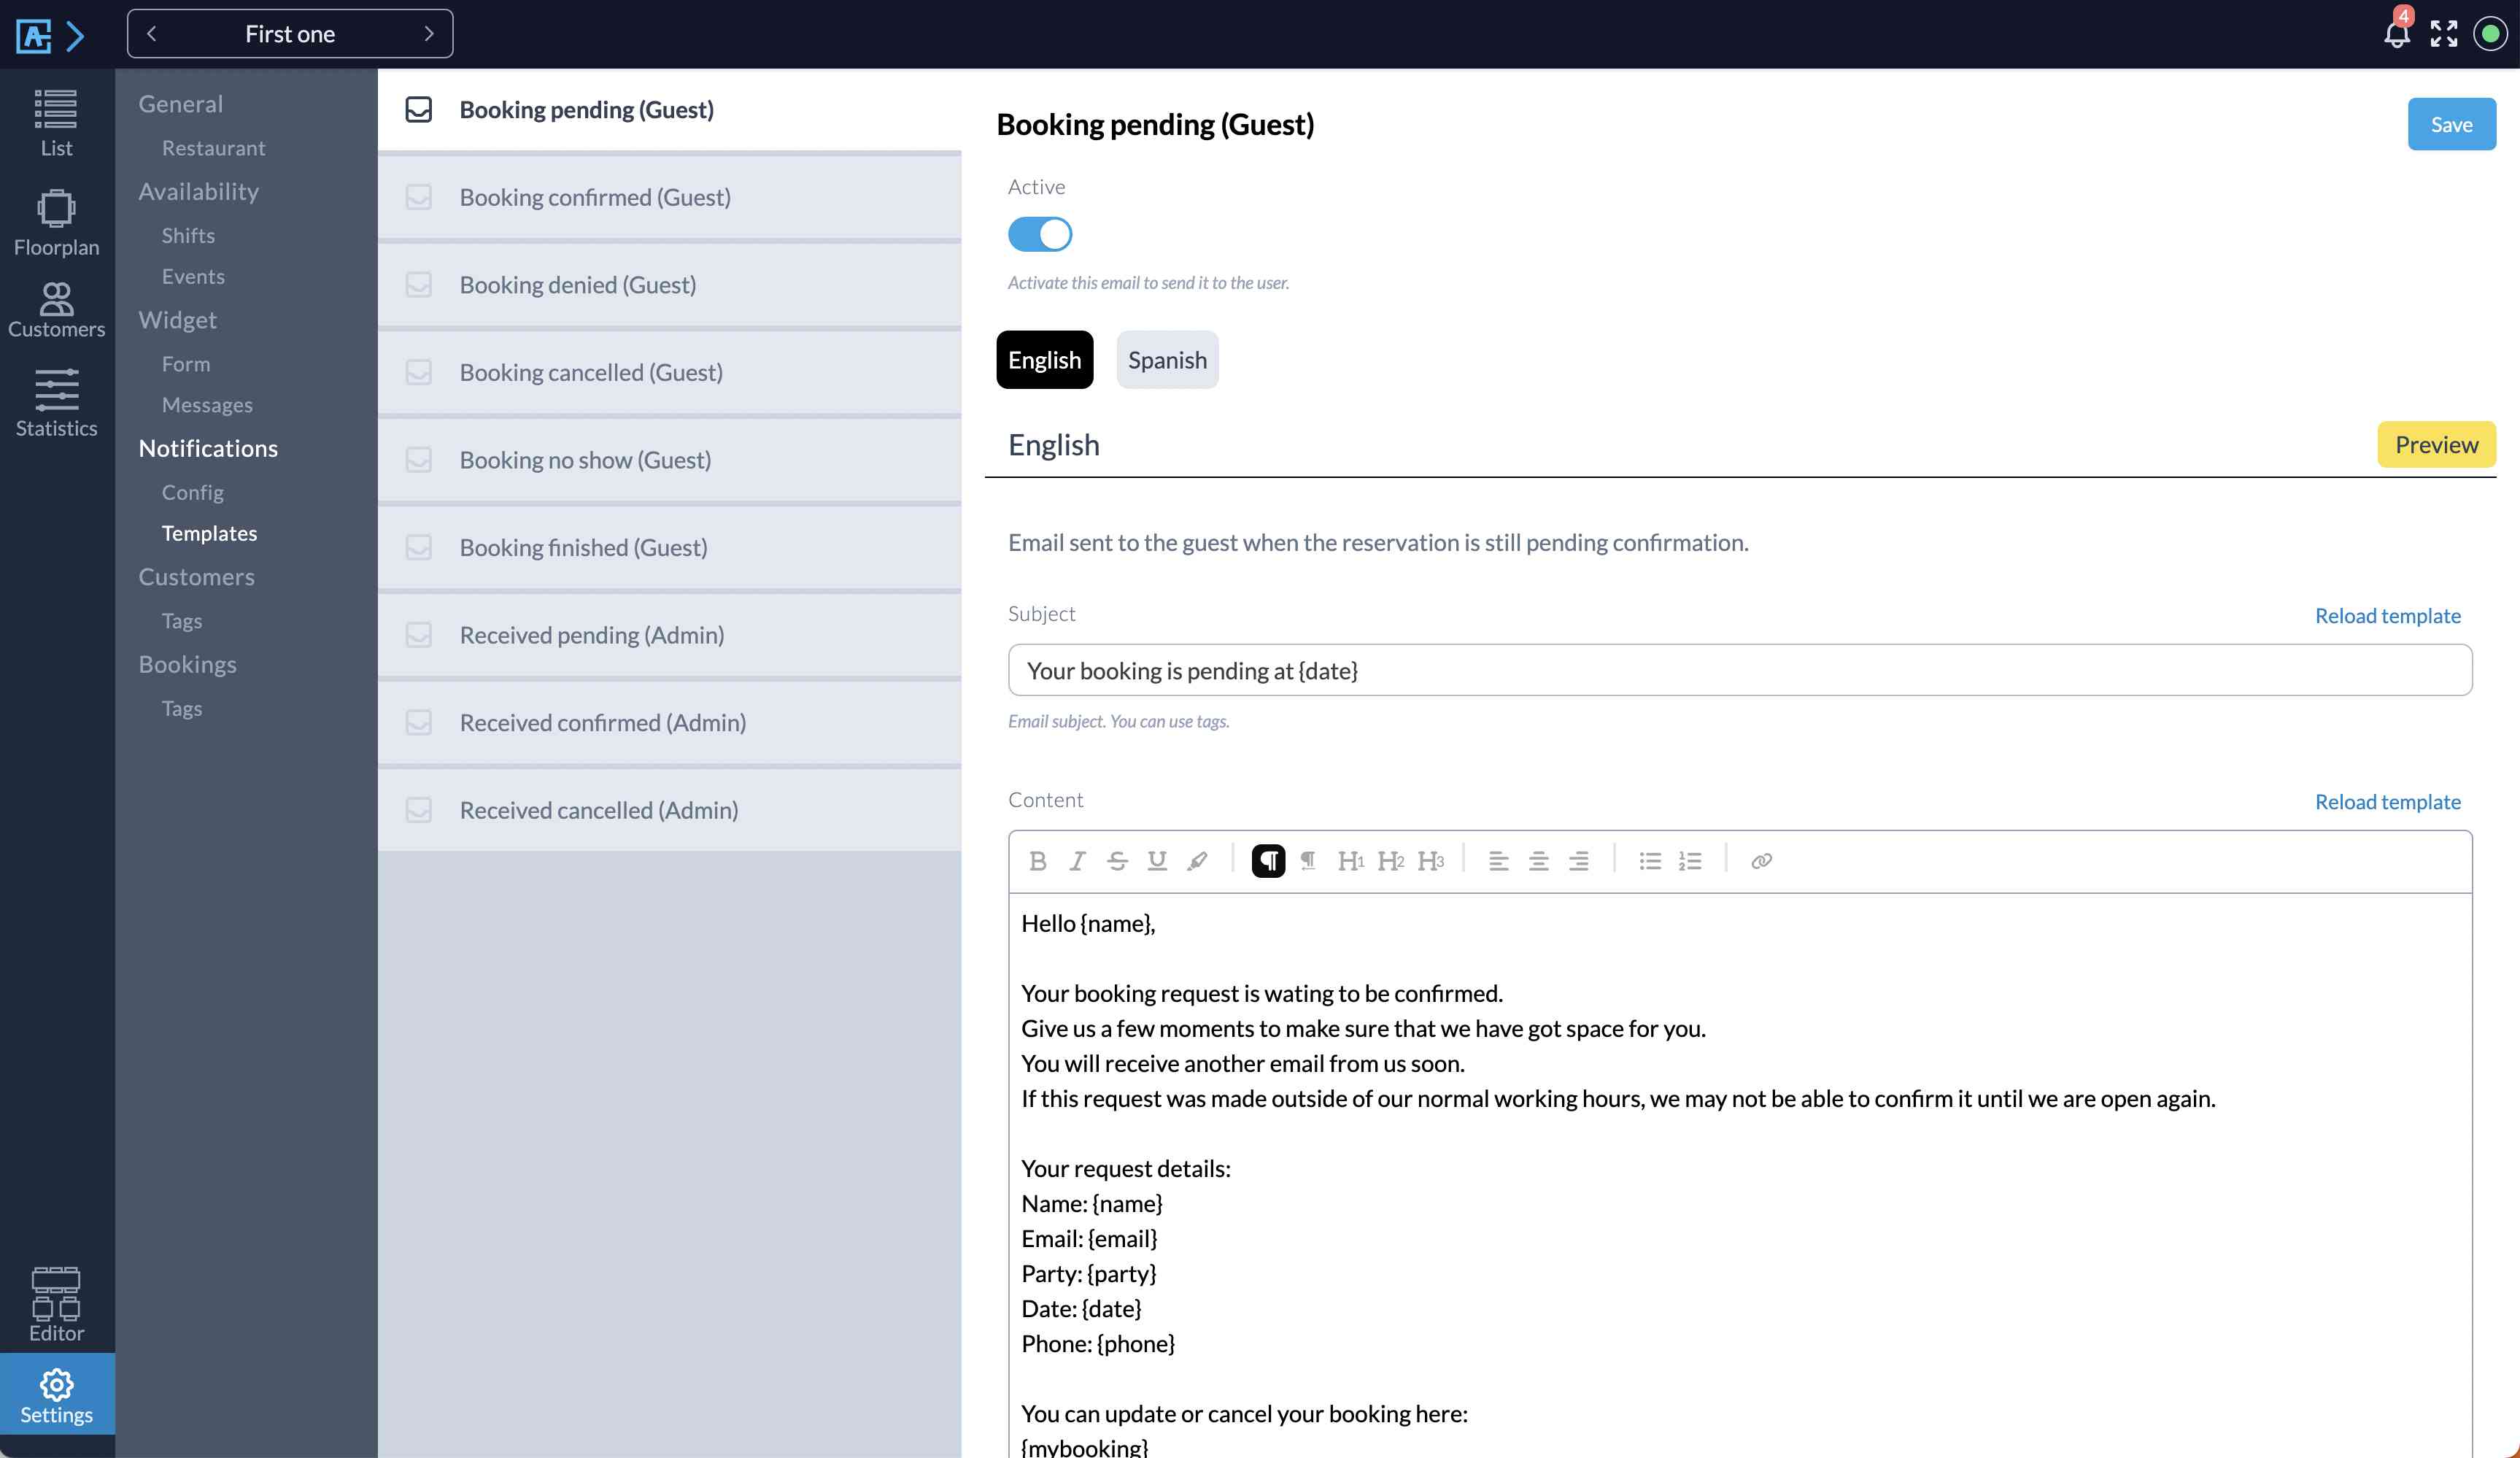Viewport: 2520px width, 1458px height.
Task: Toggle bold formatting in editor
Action: [1038, 860]
